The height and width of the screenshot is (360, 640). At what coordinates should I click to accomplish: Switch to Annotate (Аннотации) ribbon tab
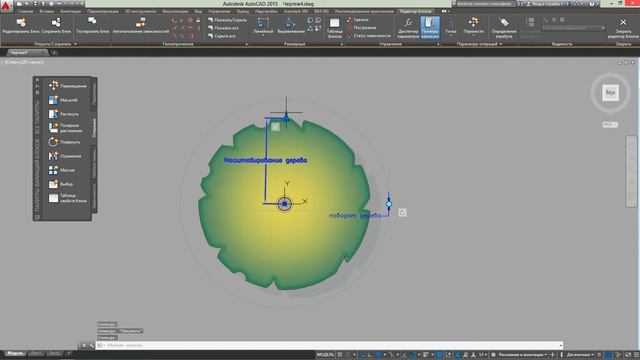click(x=71, y=11)
